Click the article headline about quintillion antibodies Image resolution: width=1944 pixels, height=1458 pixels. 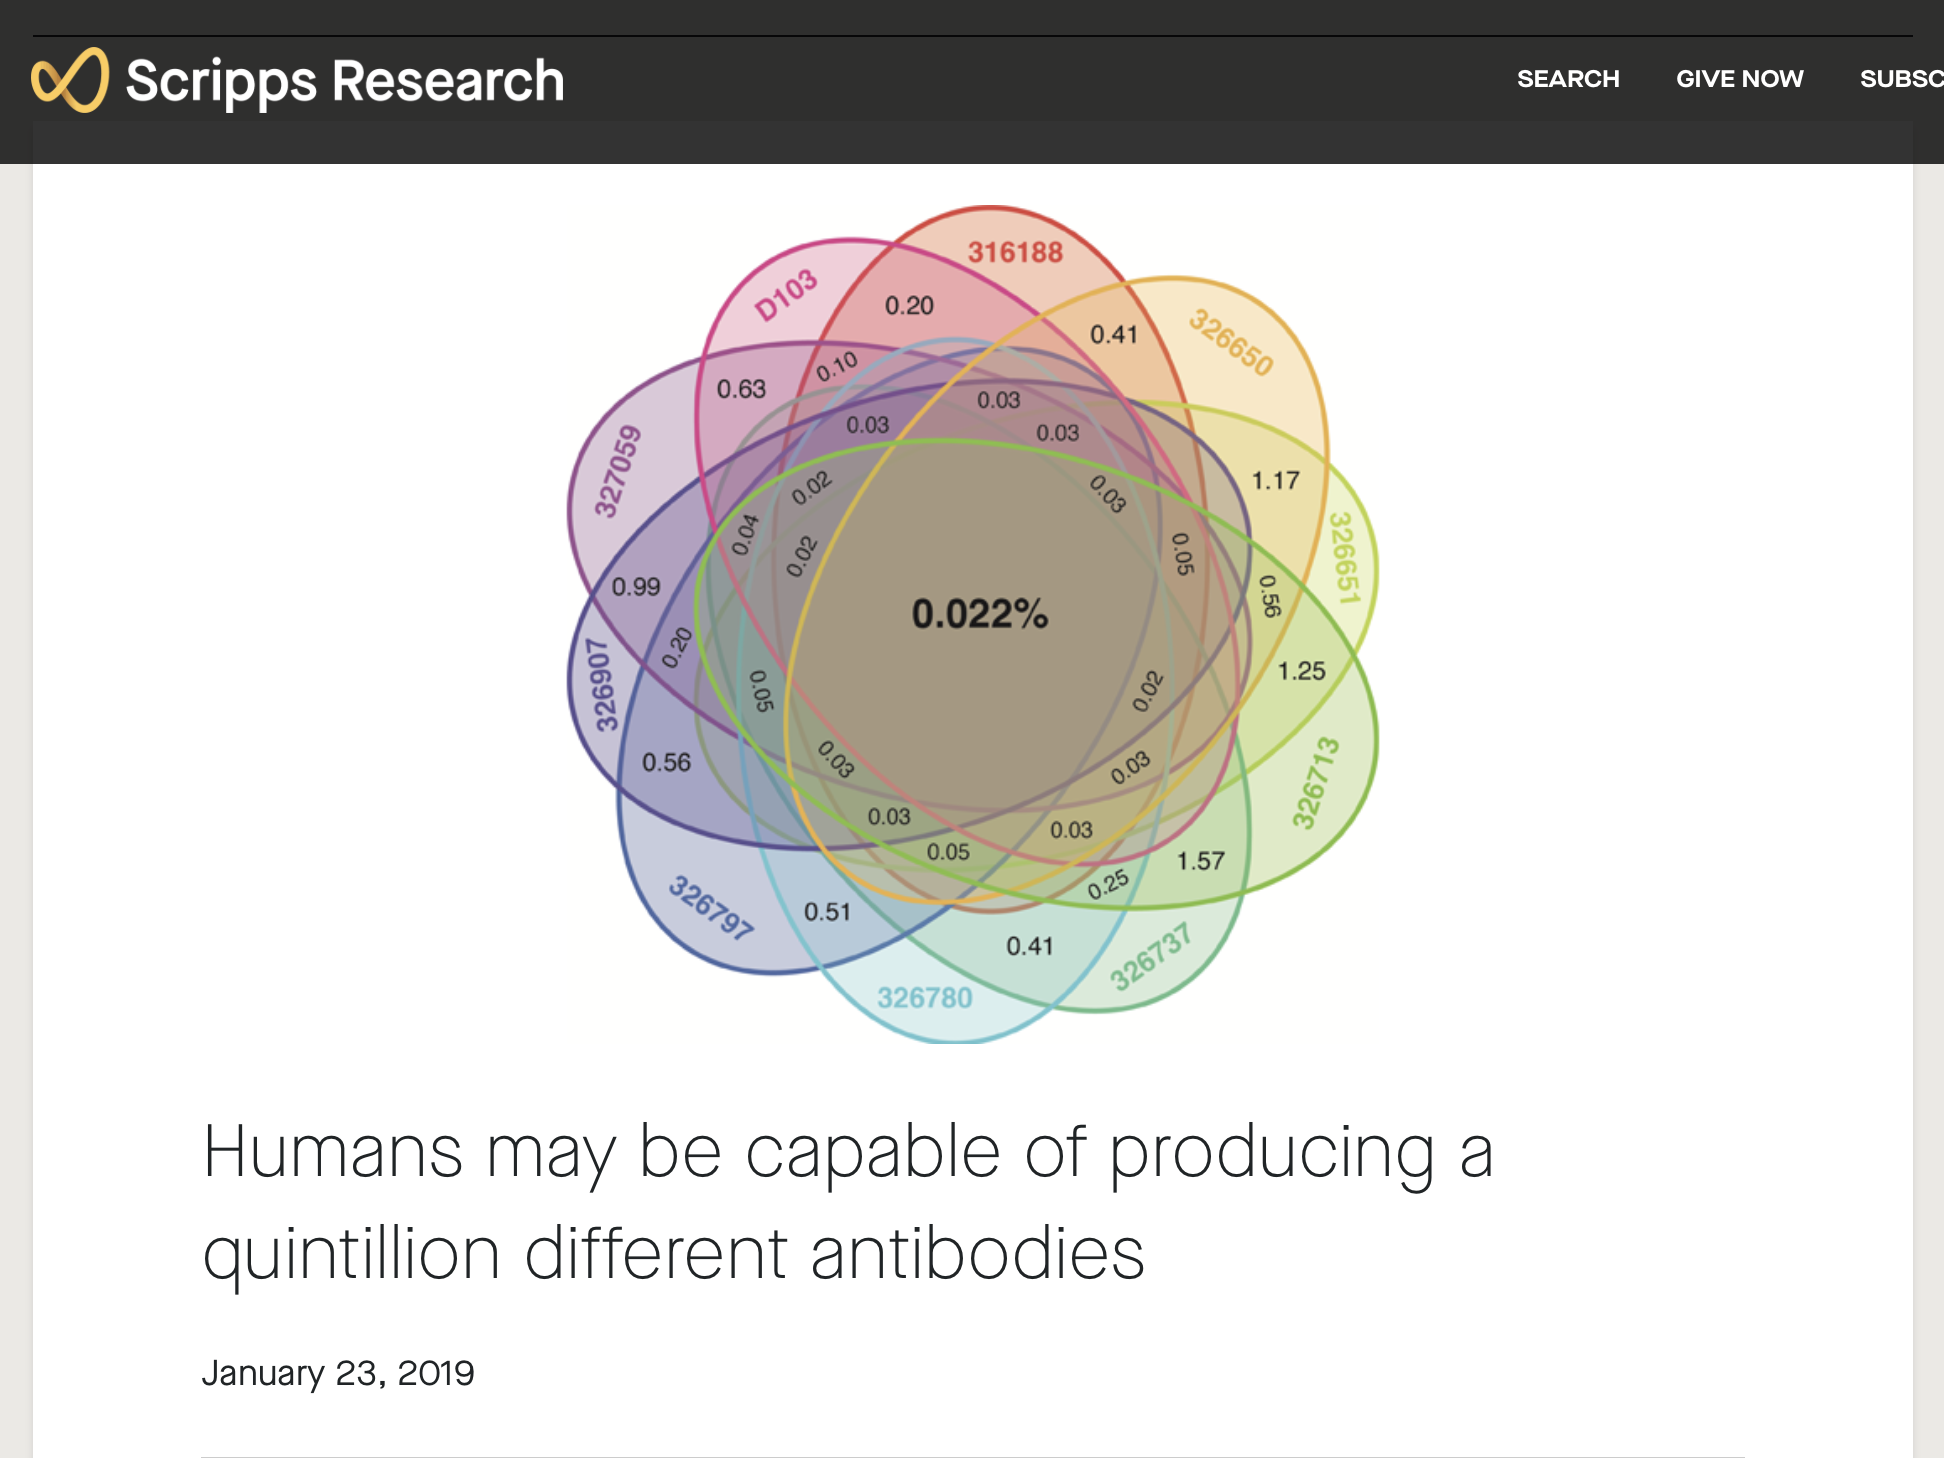(x=848, y=1202)
